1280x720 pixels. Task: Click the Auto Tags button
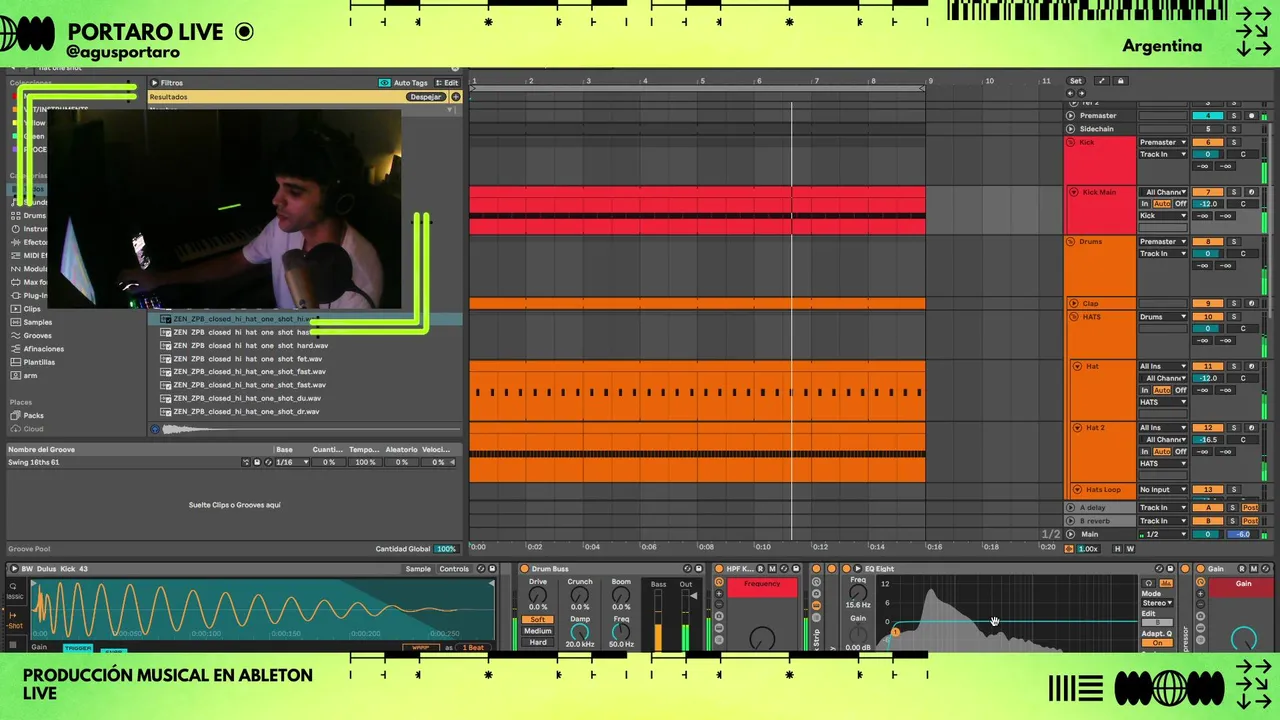coord(404,83)
